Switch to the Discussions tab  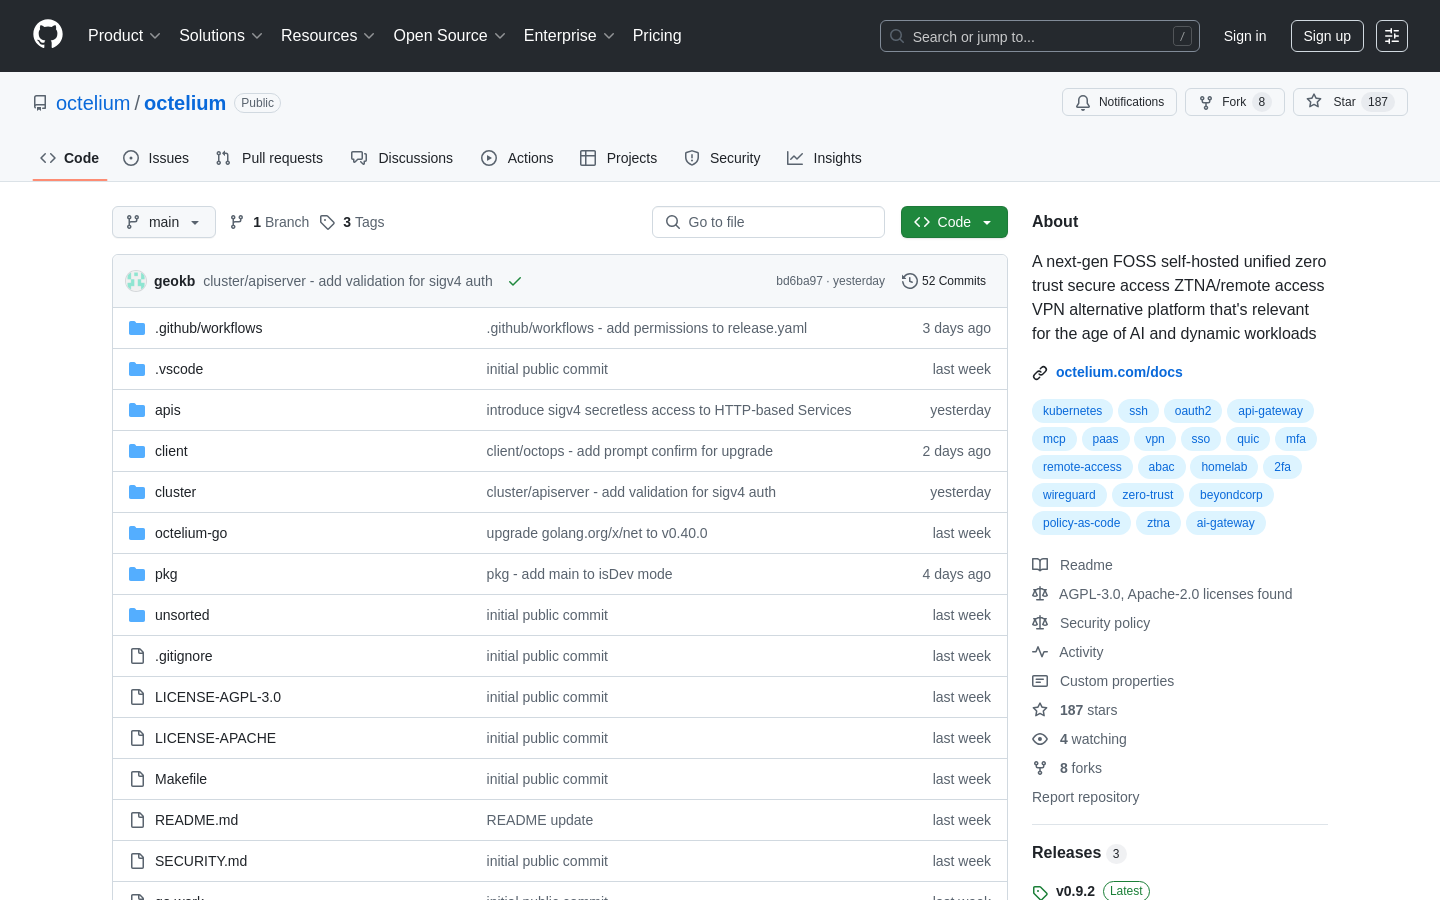point(402,158)
